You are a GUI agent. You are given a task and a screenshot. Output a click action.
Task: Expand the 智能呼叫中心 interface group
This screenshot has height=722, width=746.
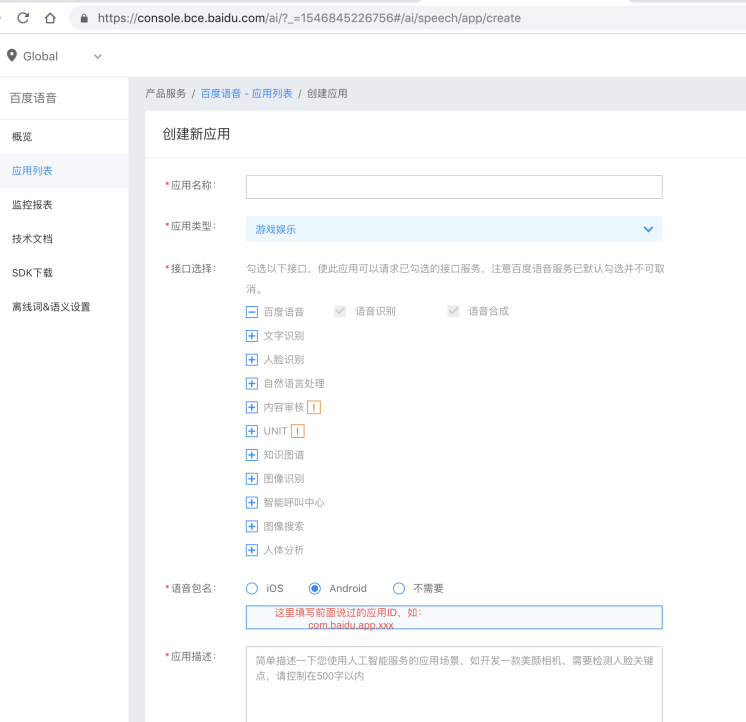252,502
